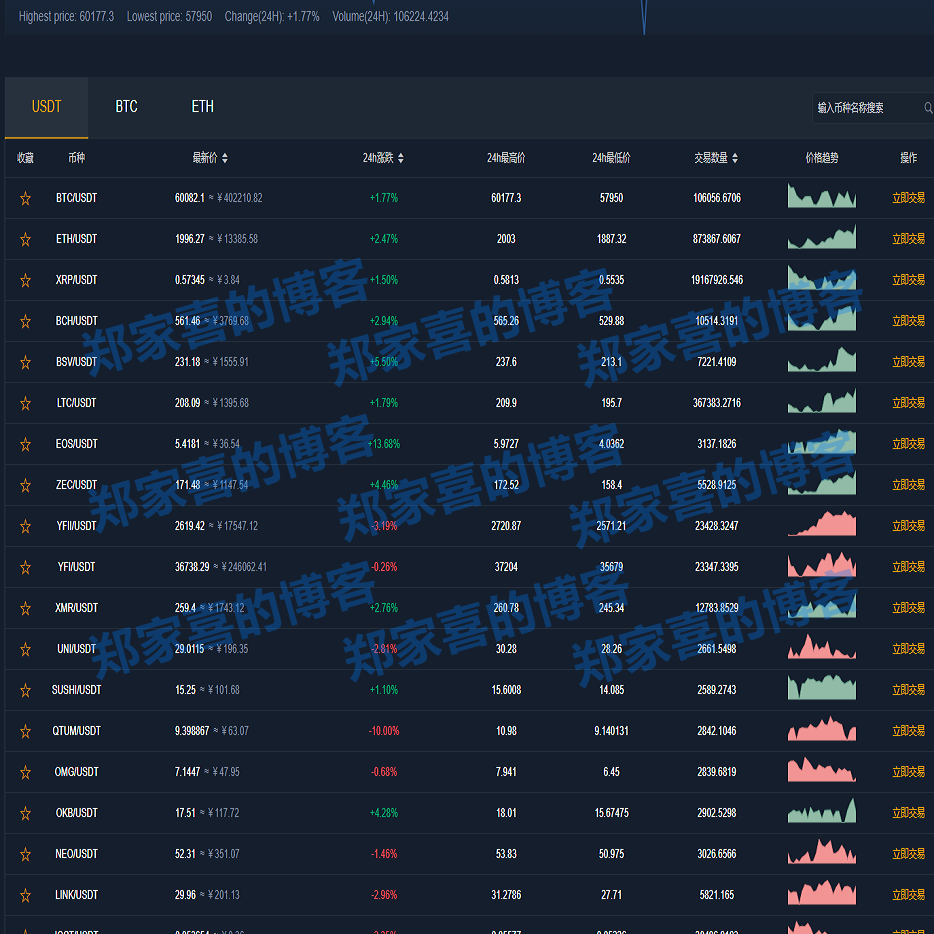The image size is (934, 934).
Task: Select the favorite star for EOS/USDT
Action: click(x=25, y=443)
